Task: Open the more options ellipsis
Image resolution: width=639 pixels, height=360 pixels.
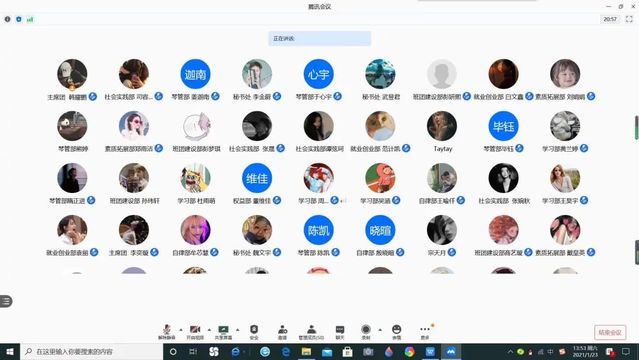Action: [x=425, y=332]
